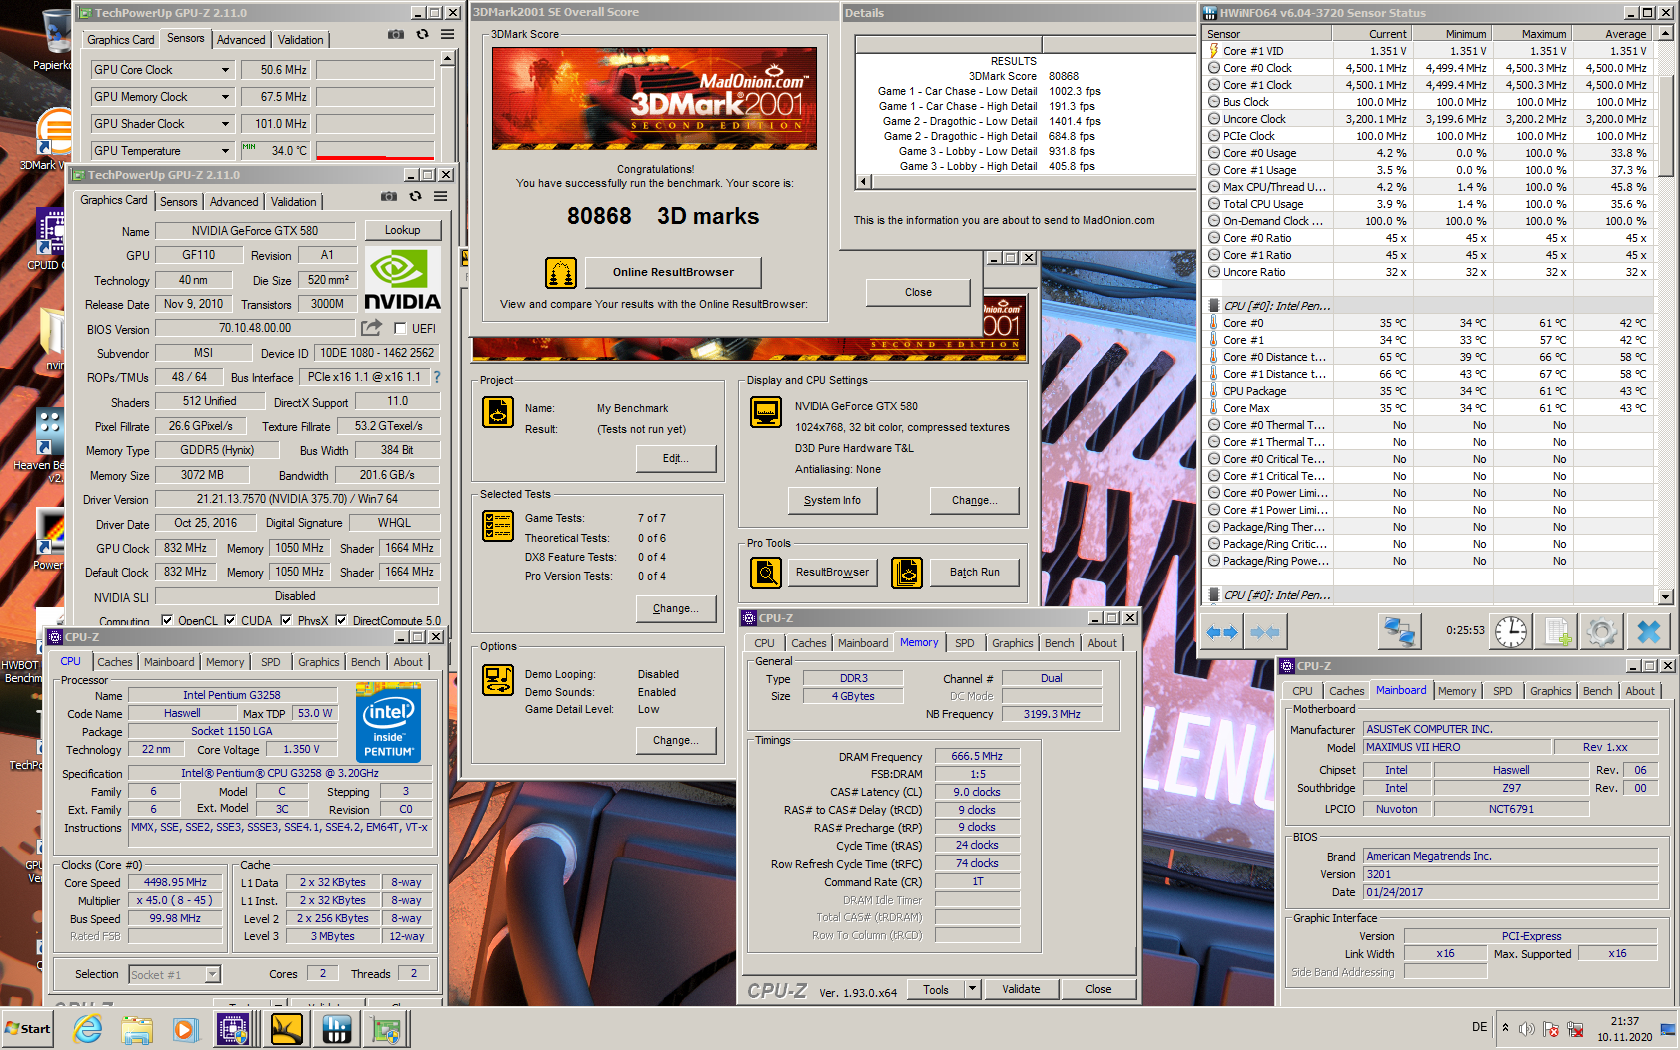Click the HWiNFO expand sensor window arrows icon
This screenshot has height=1050, width=1680.
[1222, 632]
